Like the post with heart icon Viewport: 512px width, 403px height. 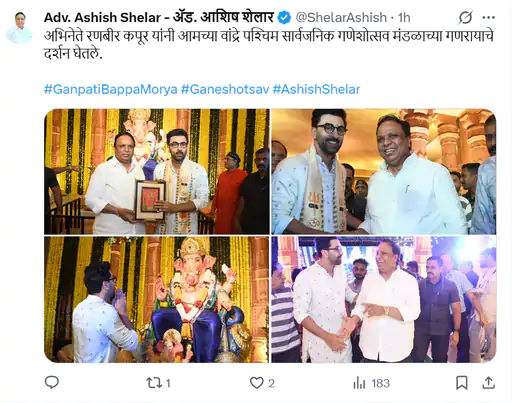tap(257, 383)
